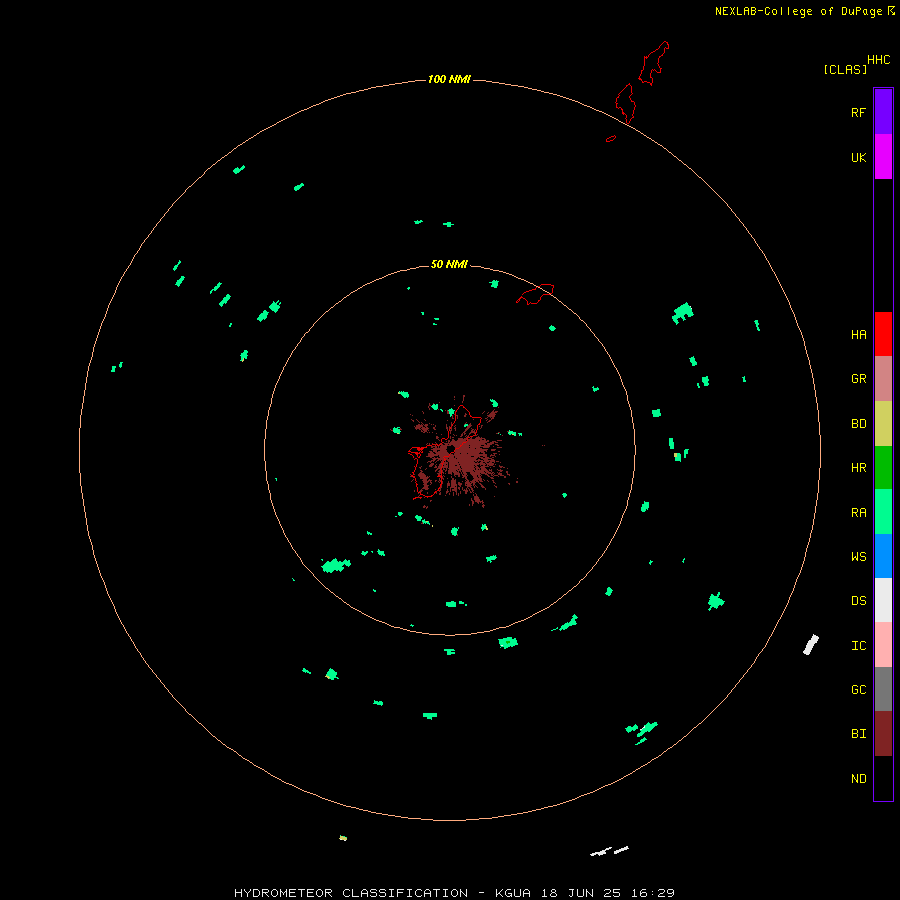This screenshot has height=900, width=900.
Task: Click the GC legend label
Action: pos(858,689)
